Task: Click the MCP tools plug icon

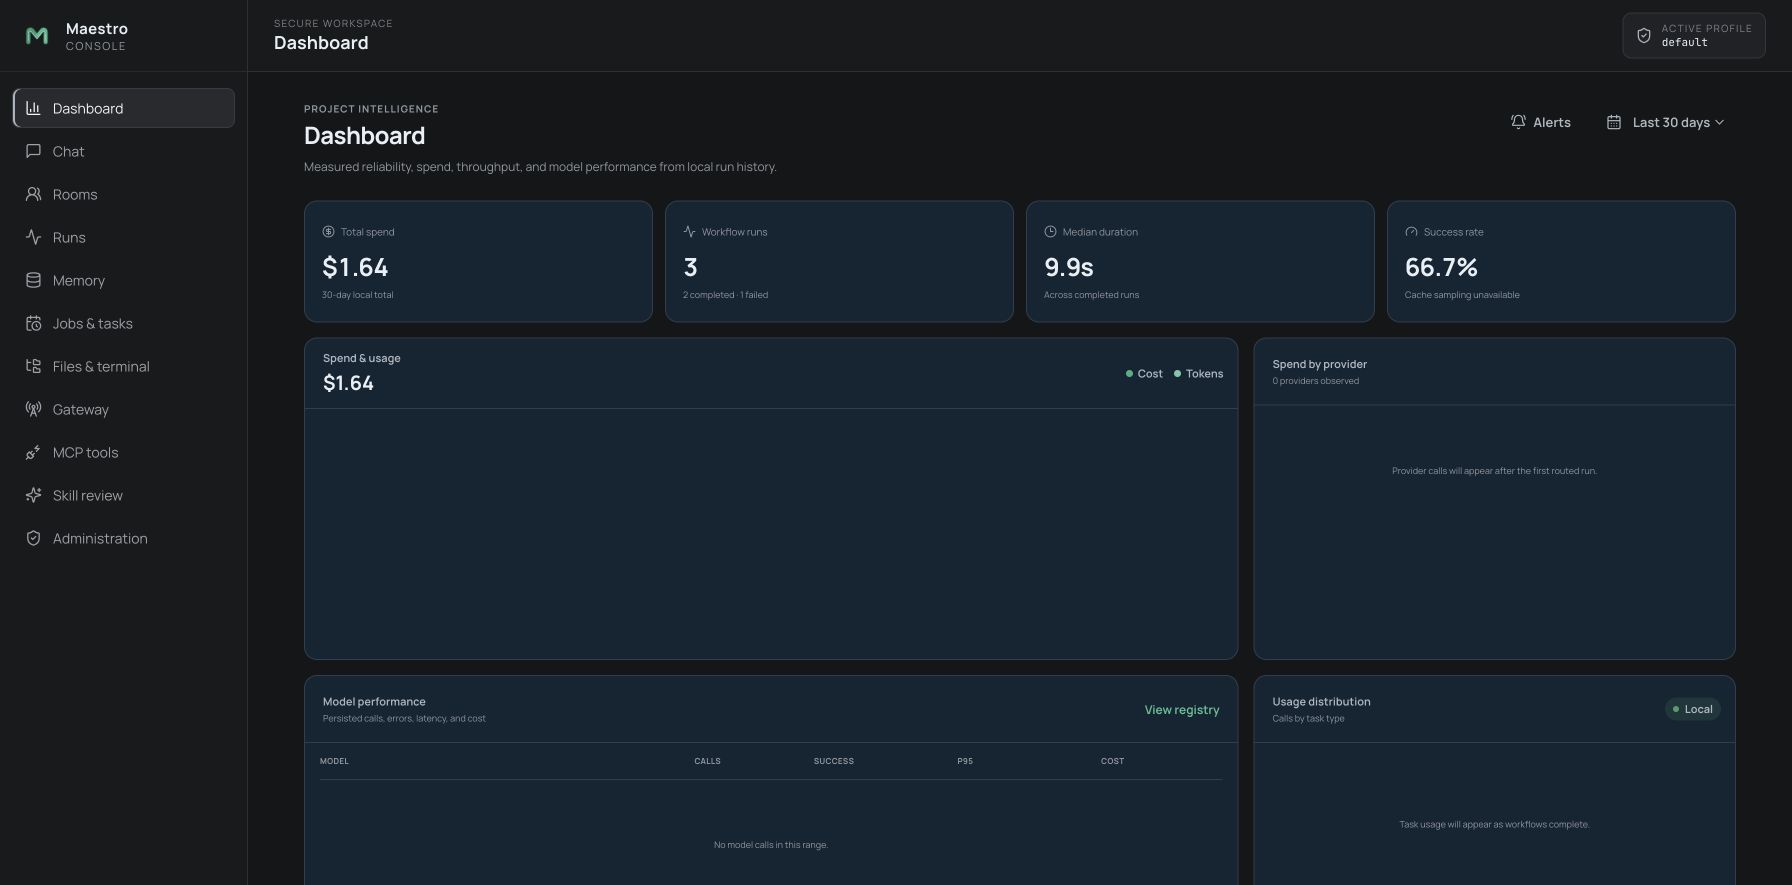Action: (x=33, y=452)
